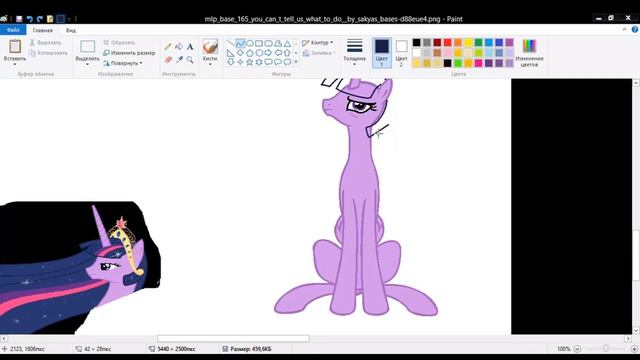
Task: Open the File (Файл) menu
Action: [13, 30]
